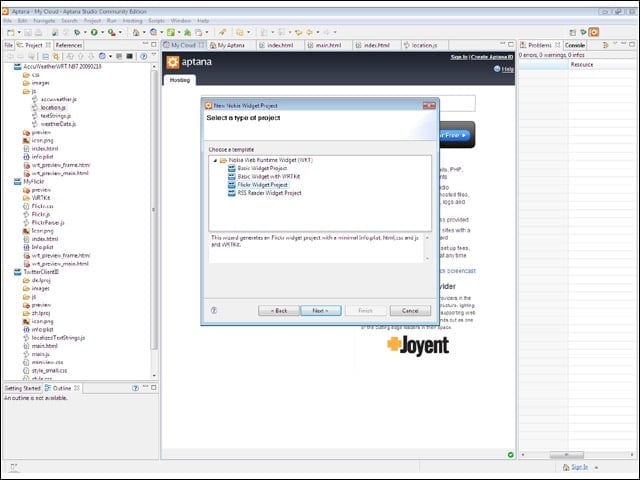Click the green sync toolbar icon
This screenshot has height=480, width=640.
point(171,32)
